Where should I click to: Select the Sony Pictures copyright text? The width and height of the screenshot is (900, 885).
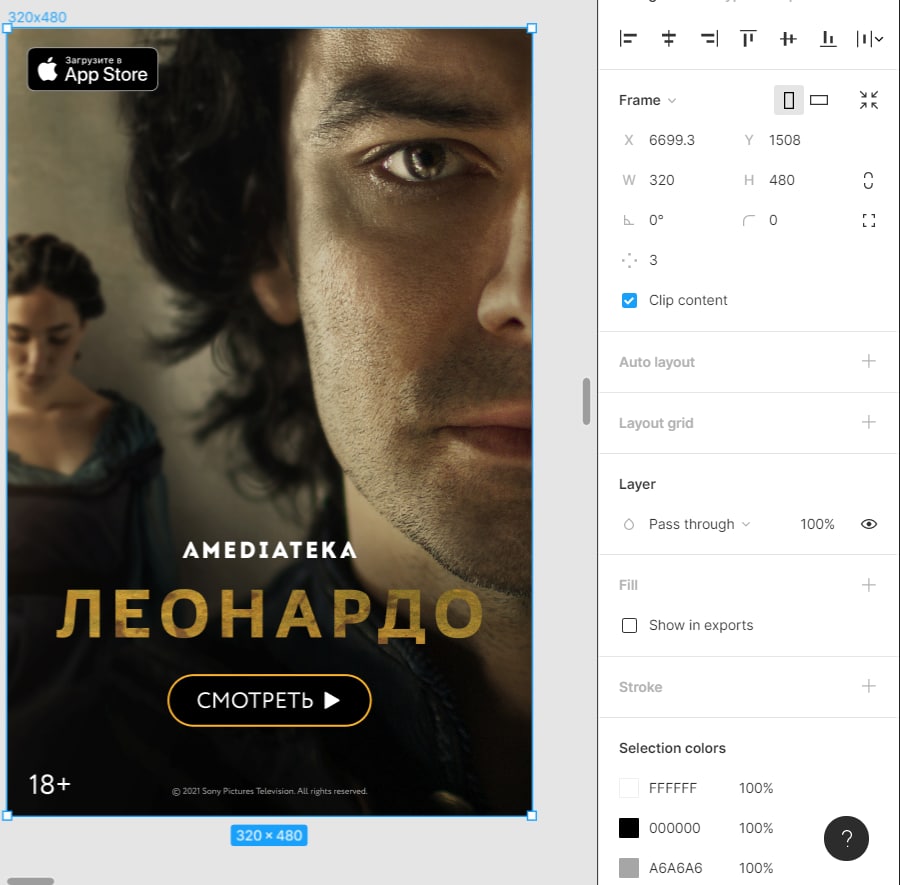[269, 791]
